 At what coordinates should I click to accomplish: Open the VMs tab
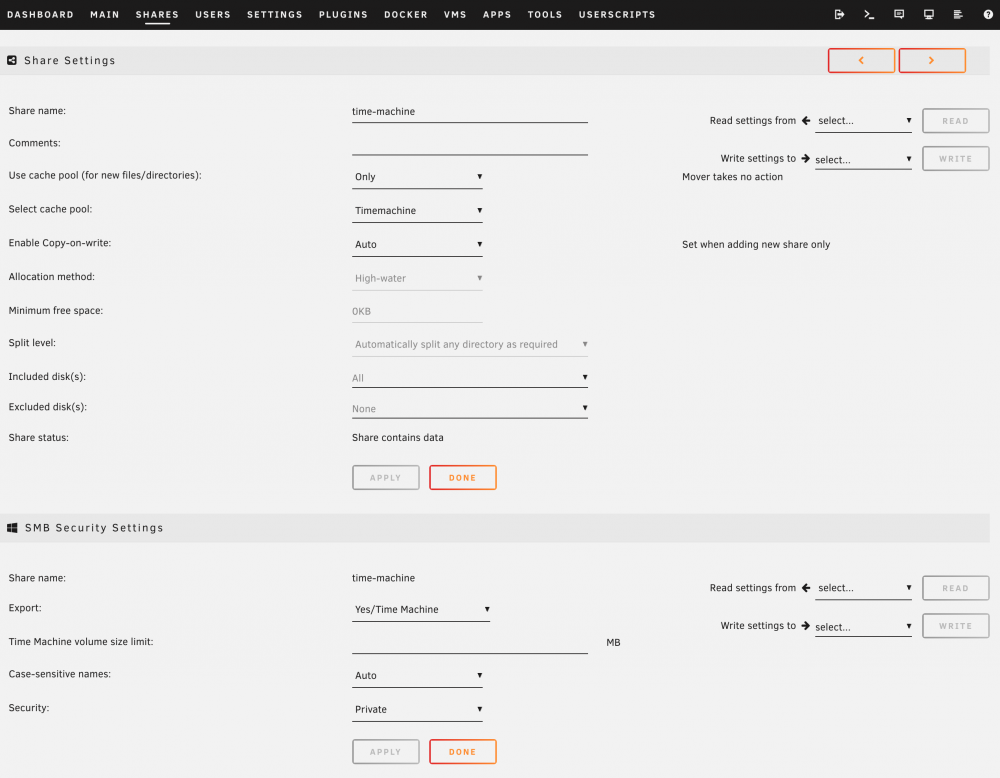(x=455, y=14)
